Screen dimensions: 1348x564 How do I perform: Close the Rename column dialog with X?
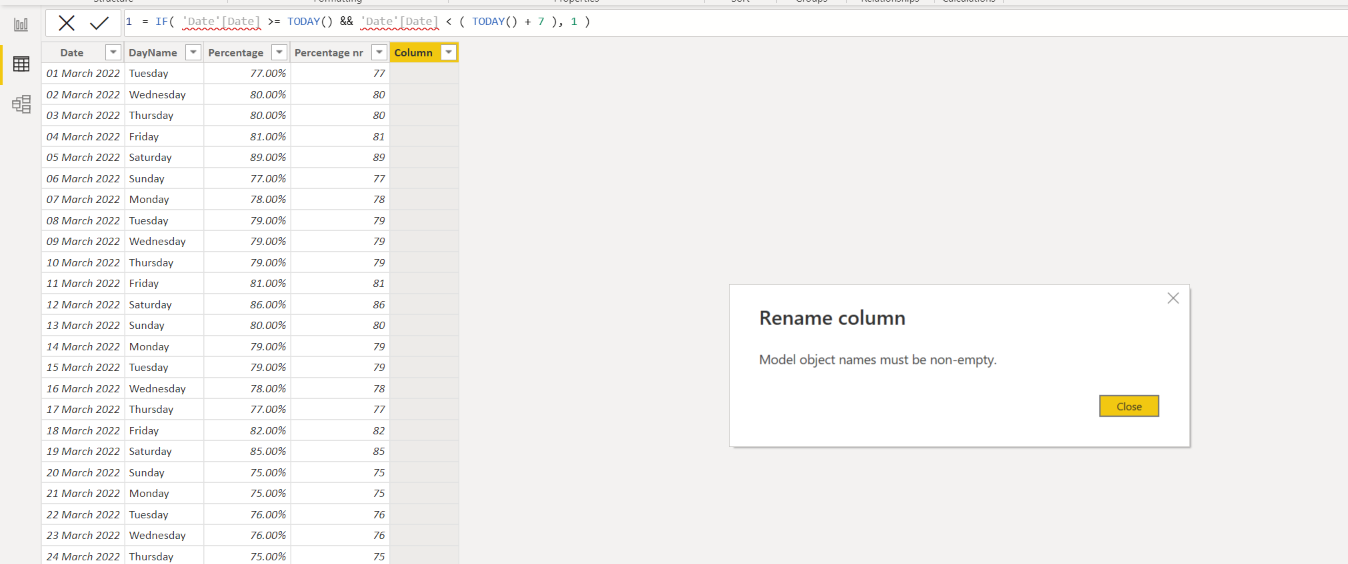tap(1173, 298)
